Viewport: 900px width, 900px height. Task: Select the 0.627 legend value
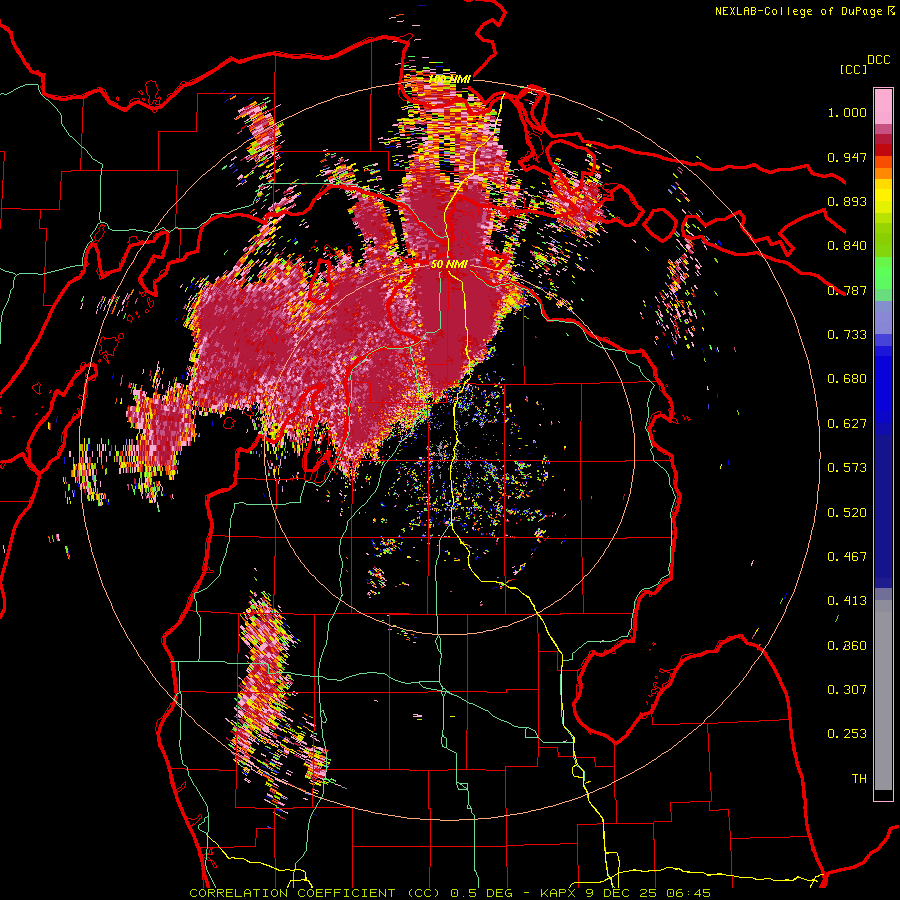[x=847, y=424]
